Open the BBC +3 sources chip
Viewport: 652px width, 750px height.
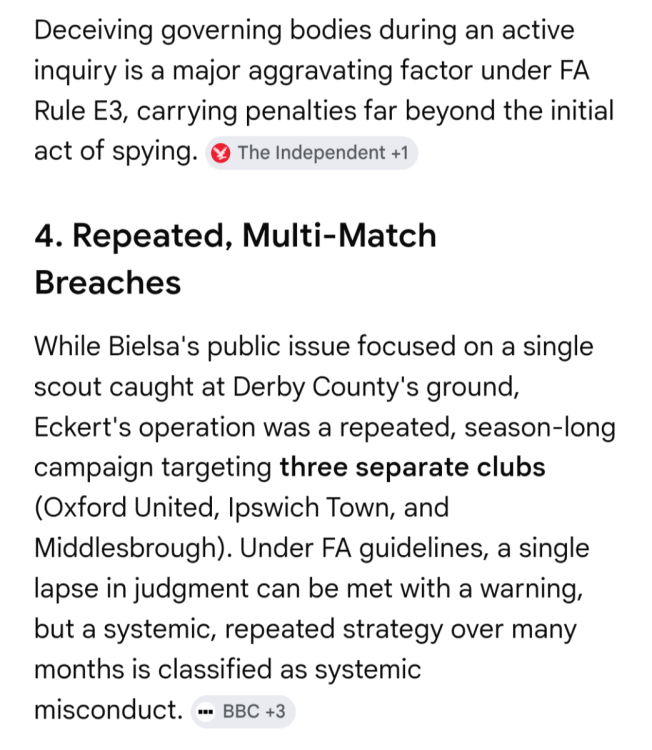tap(243, 712)
